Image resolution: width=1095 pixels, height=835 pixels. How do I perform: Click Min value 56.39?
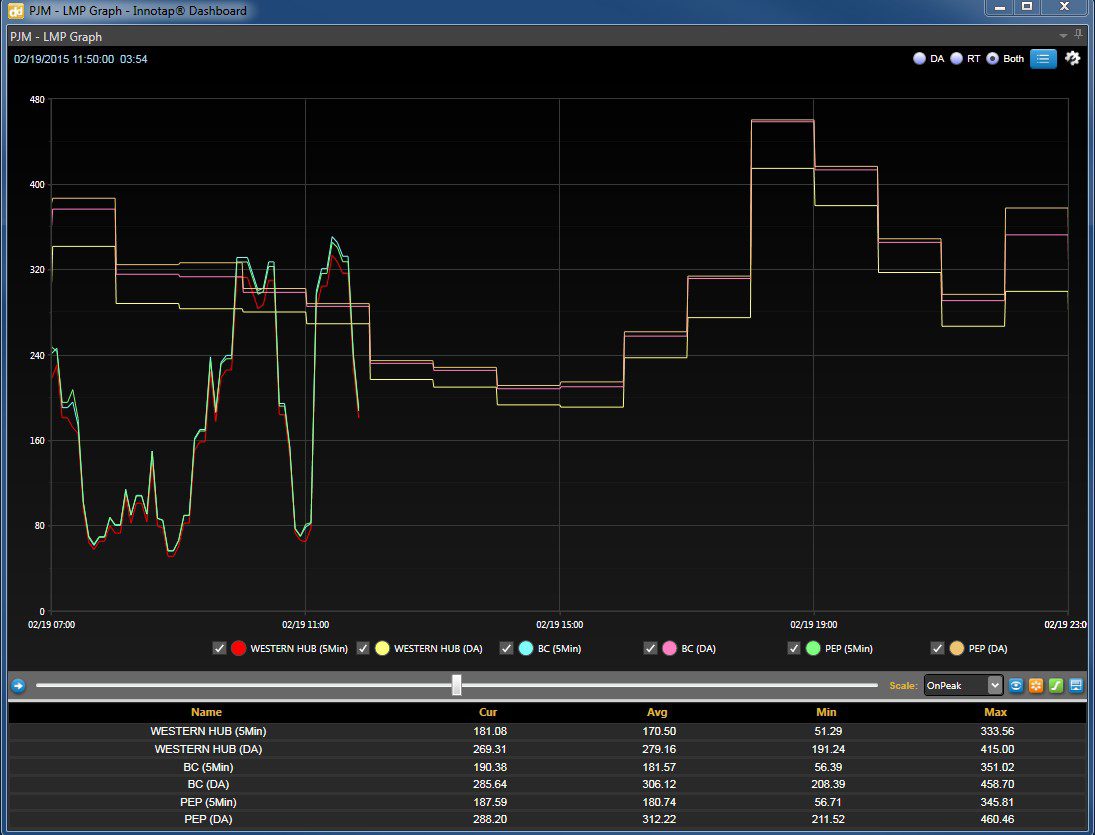pos(828,767)
